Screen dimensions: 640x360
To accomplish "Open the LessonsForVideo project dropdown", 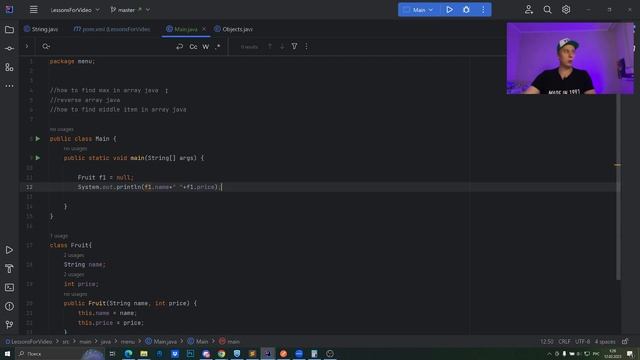I will pyautogui.click(x=75, y=10).
